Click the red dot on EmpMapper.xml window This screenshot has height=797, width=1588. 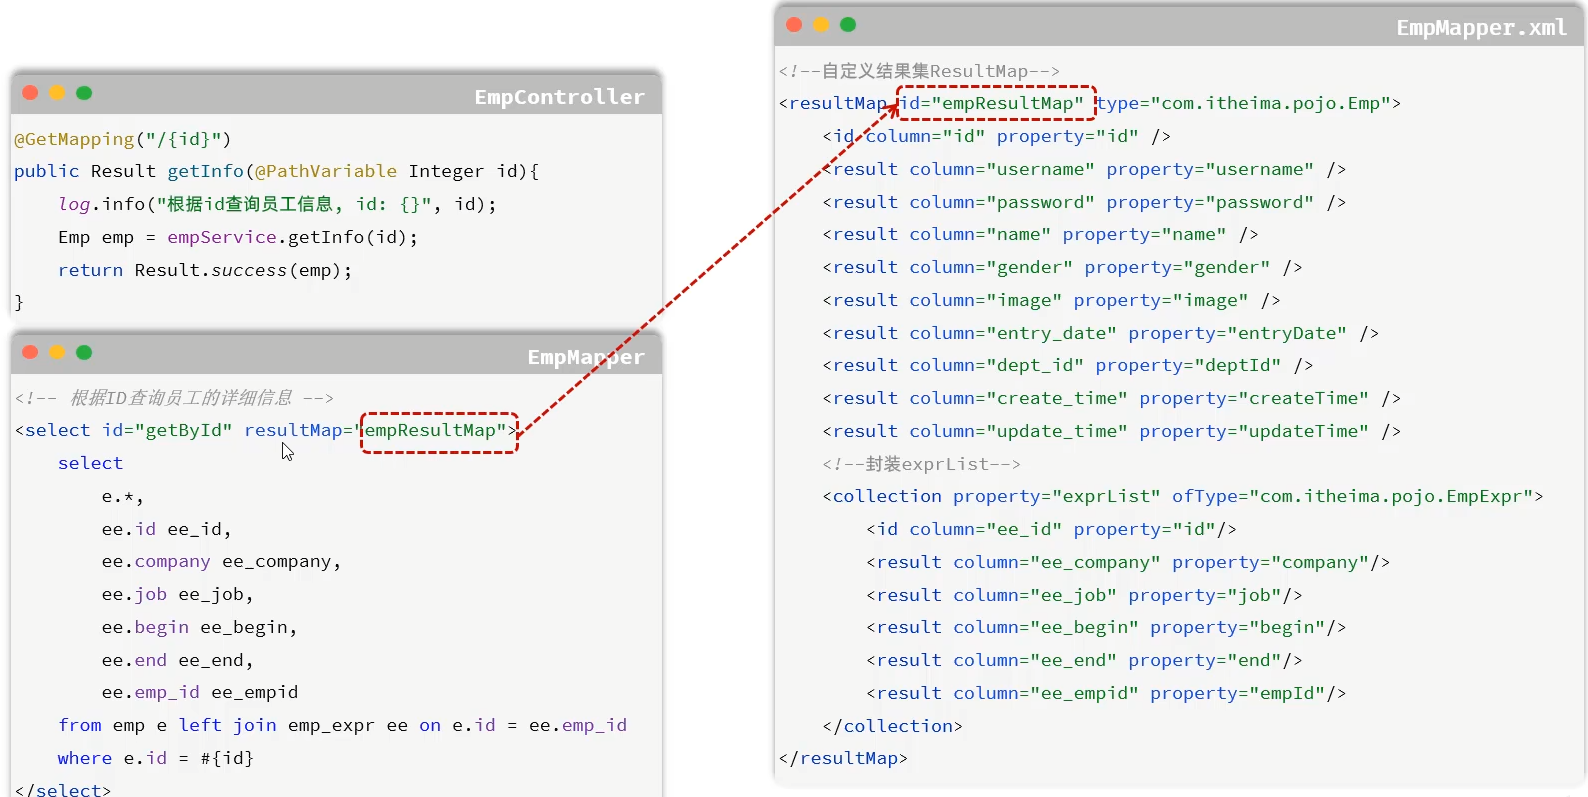click(x=794, y=25)
